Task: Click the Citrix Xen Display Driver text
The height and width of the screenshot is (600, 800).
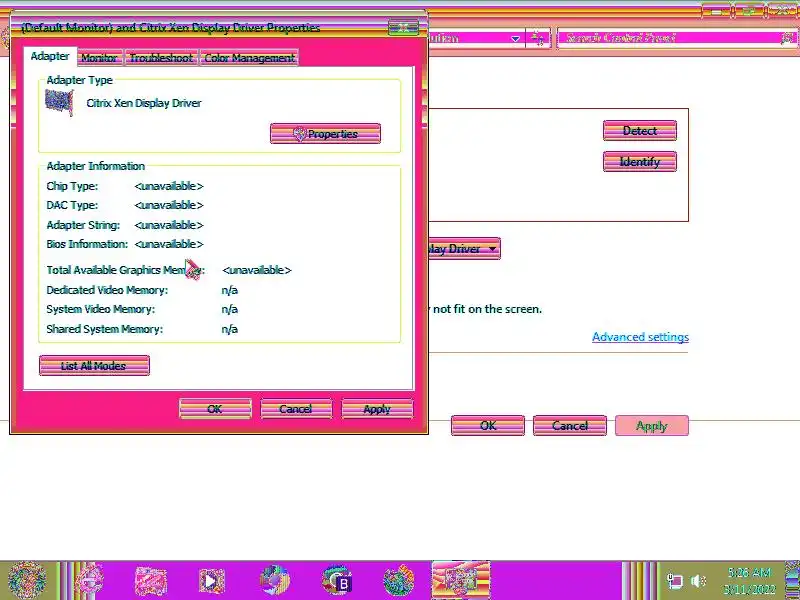Action: point(144,103)
